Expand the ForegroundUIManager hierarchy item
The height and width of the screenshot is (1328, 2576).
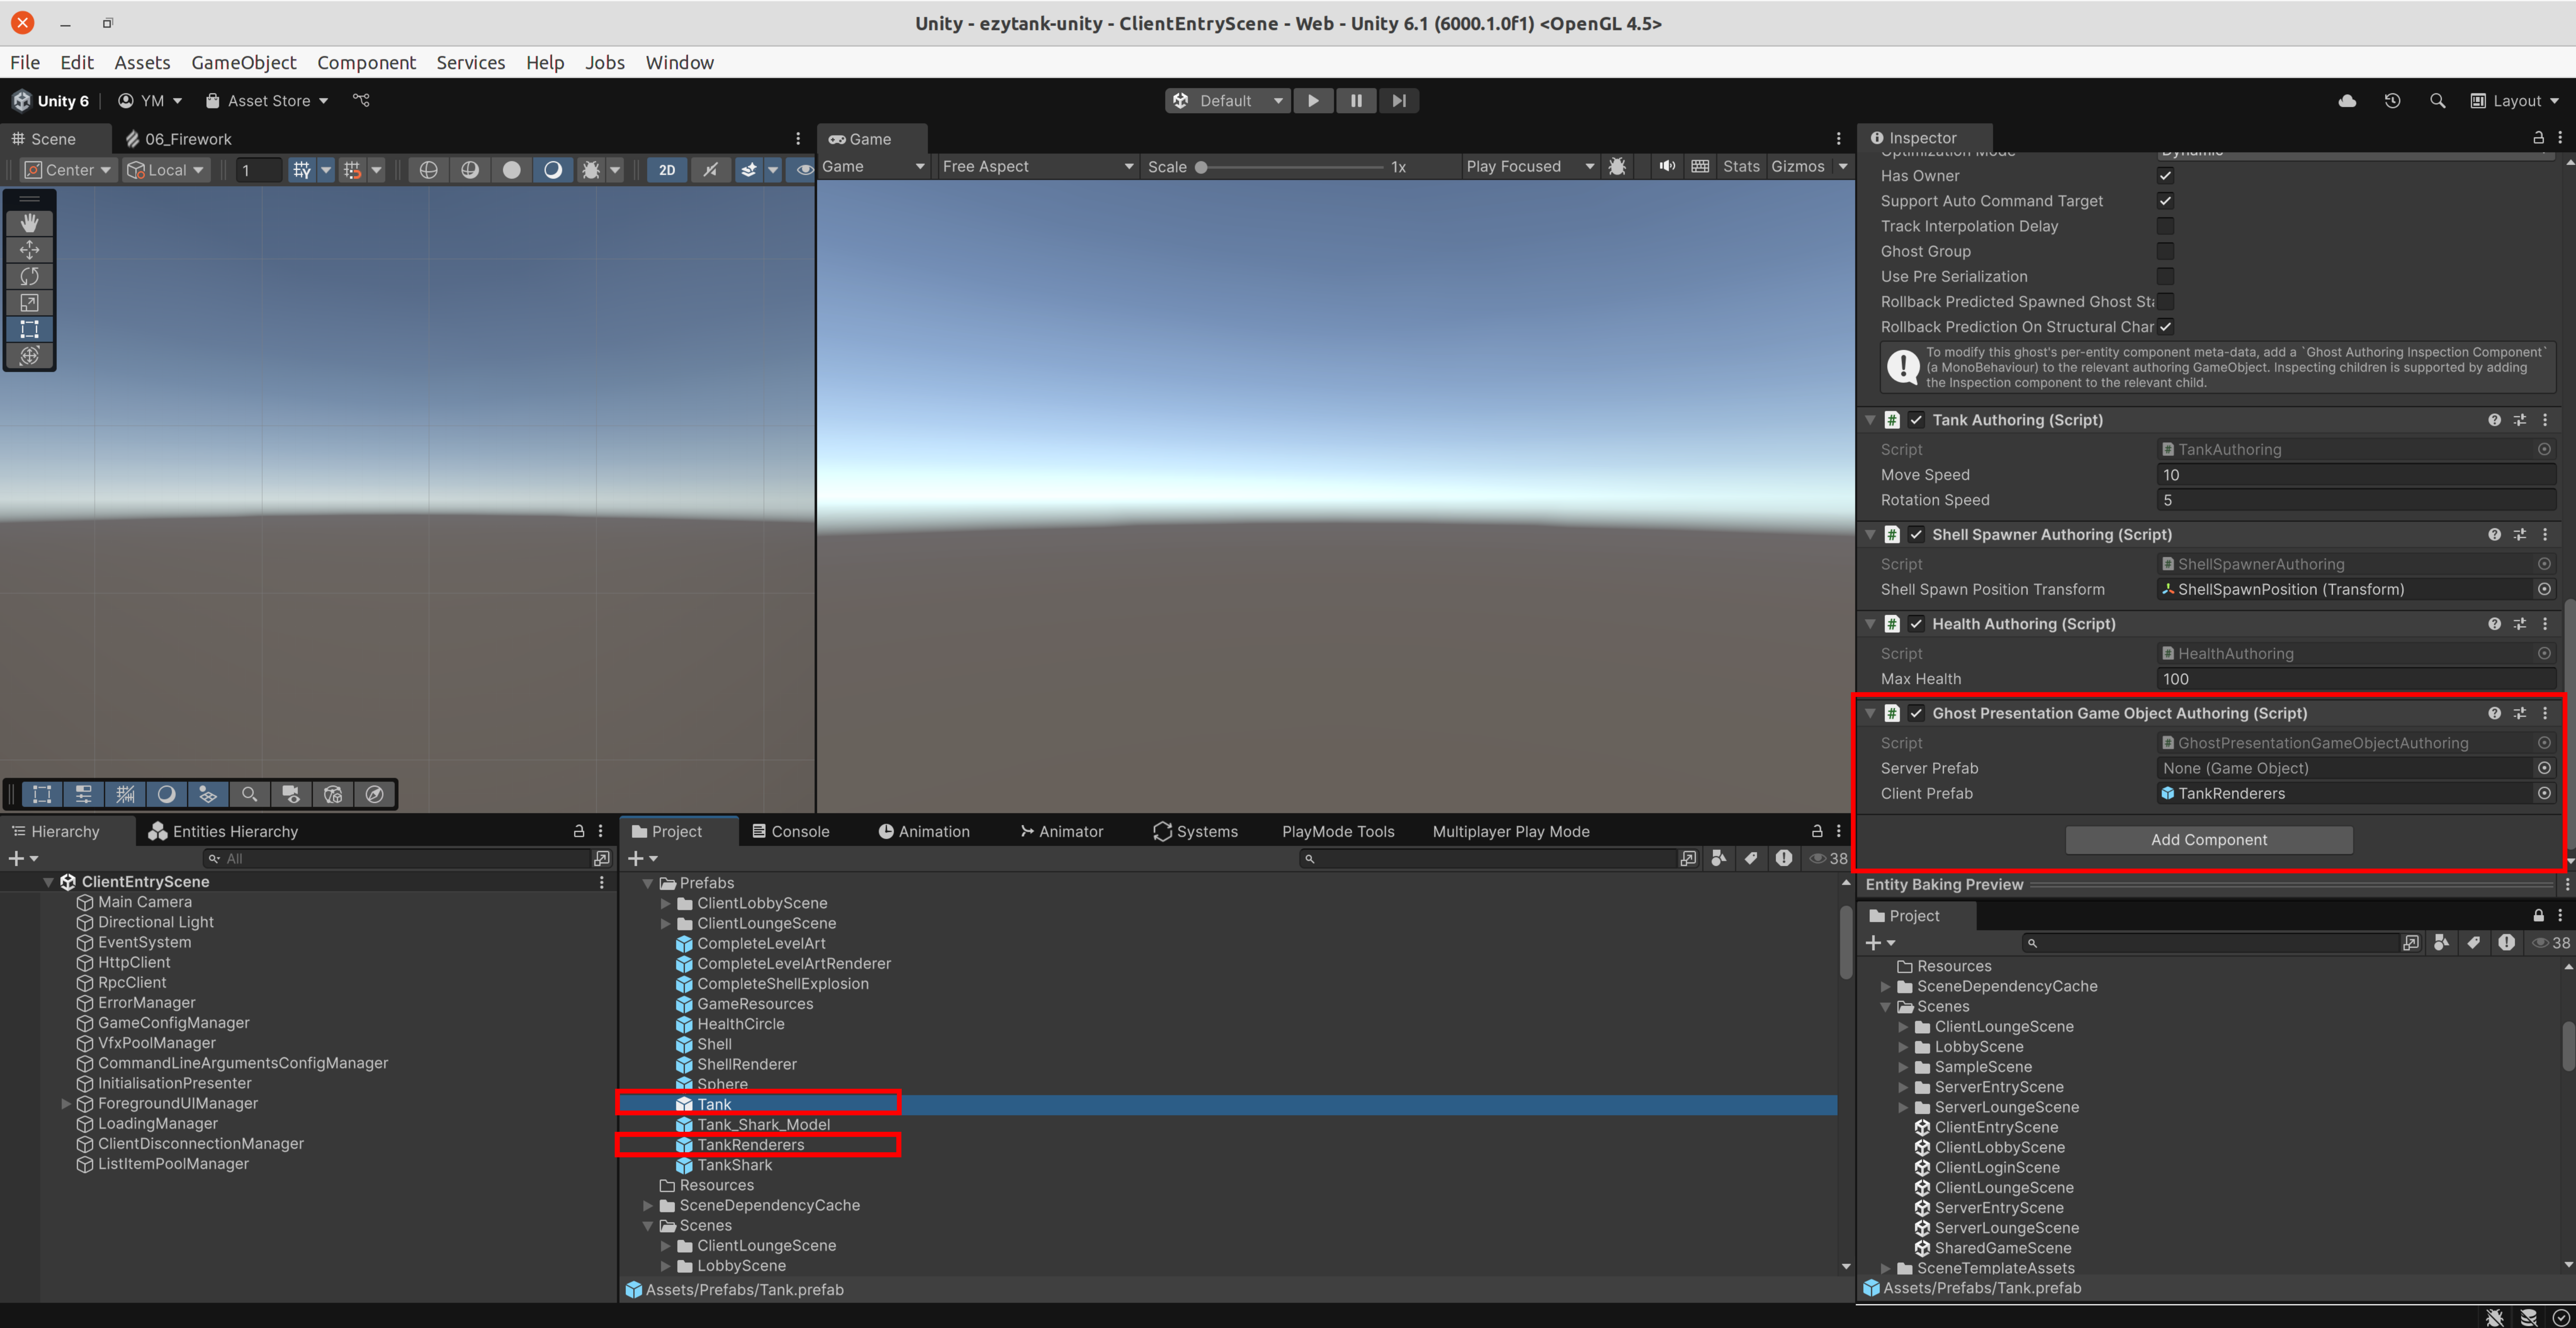(x=66, y=1103)
